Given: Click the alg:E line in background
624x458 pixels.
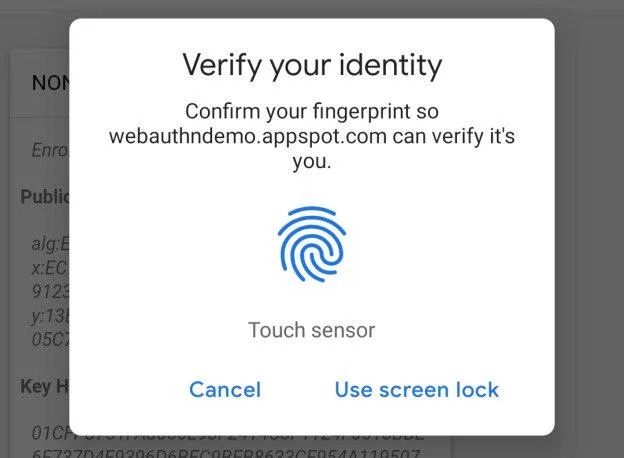Looking at the screenshot, I should click(49, 241).
